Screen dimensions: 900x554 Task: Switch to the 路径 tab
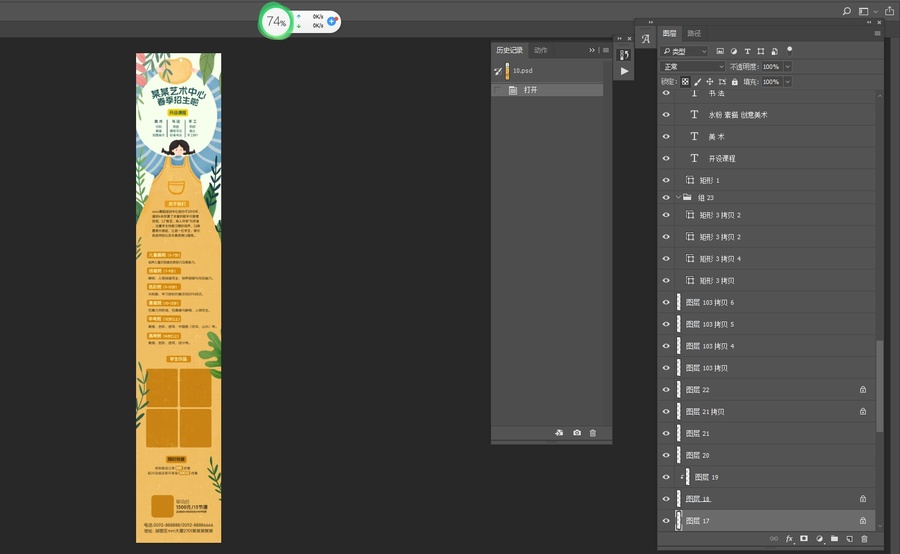[x=695, y=33]
